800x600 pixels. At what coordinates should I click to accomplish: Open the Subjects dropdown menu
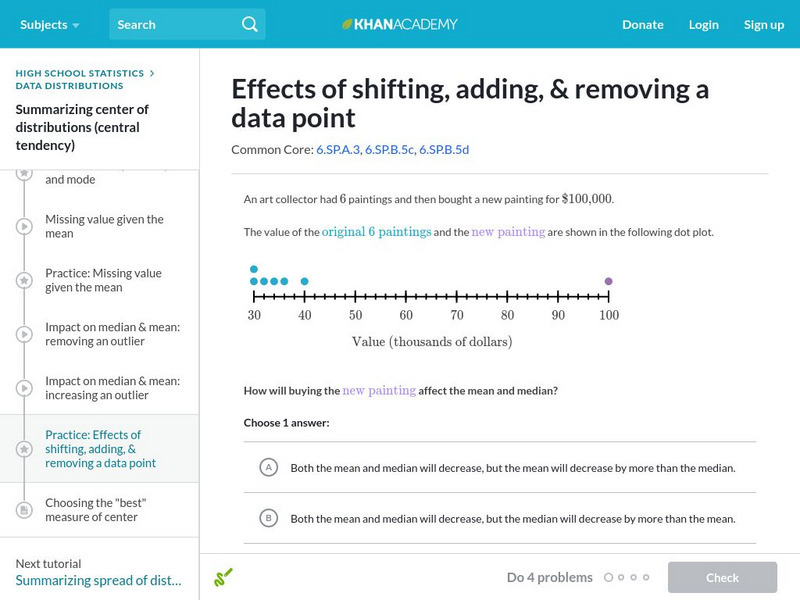(x=50, y=24)
